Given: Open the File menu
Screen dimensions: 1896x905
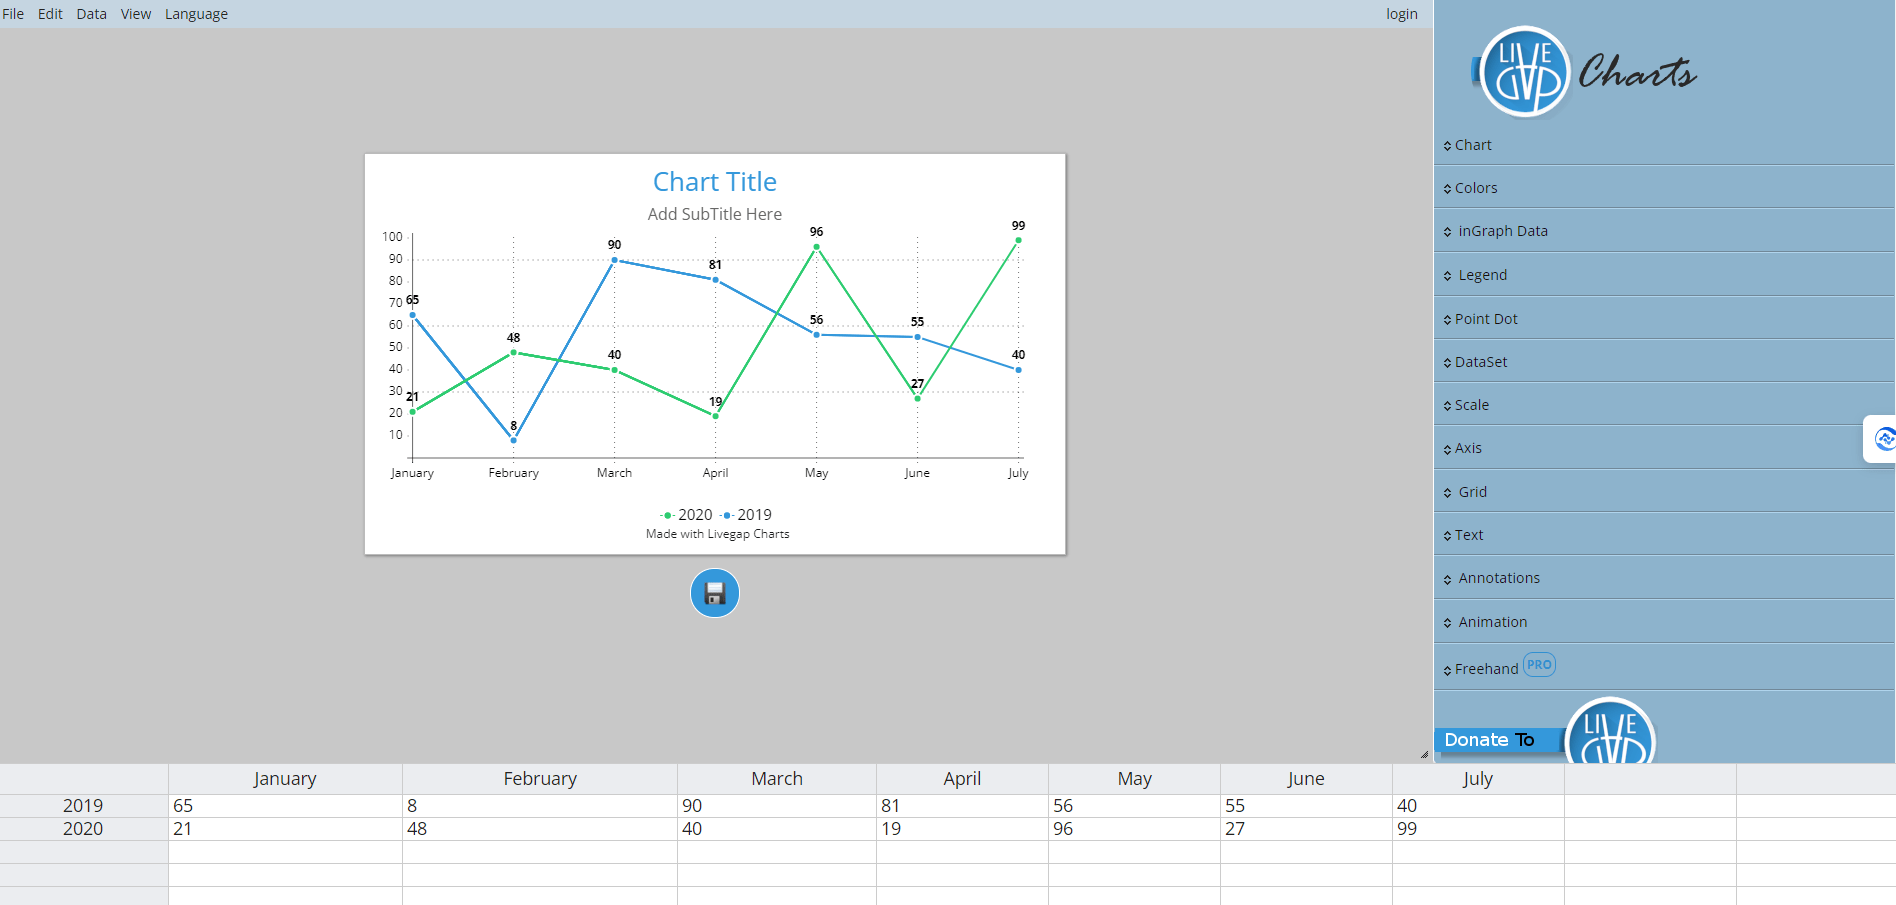Looking at the screenshot, I should click(x=13, y=13).
